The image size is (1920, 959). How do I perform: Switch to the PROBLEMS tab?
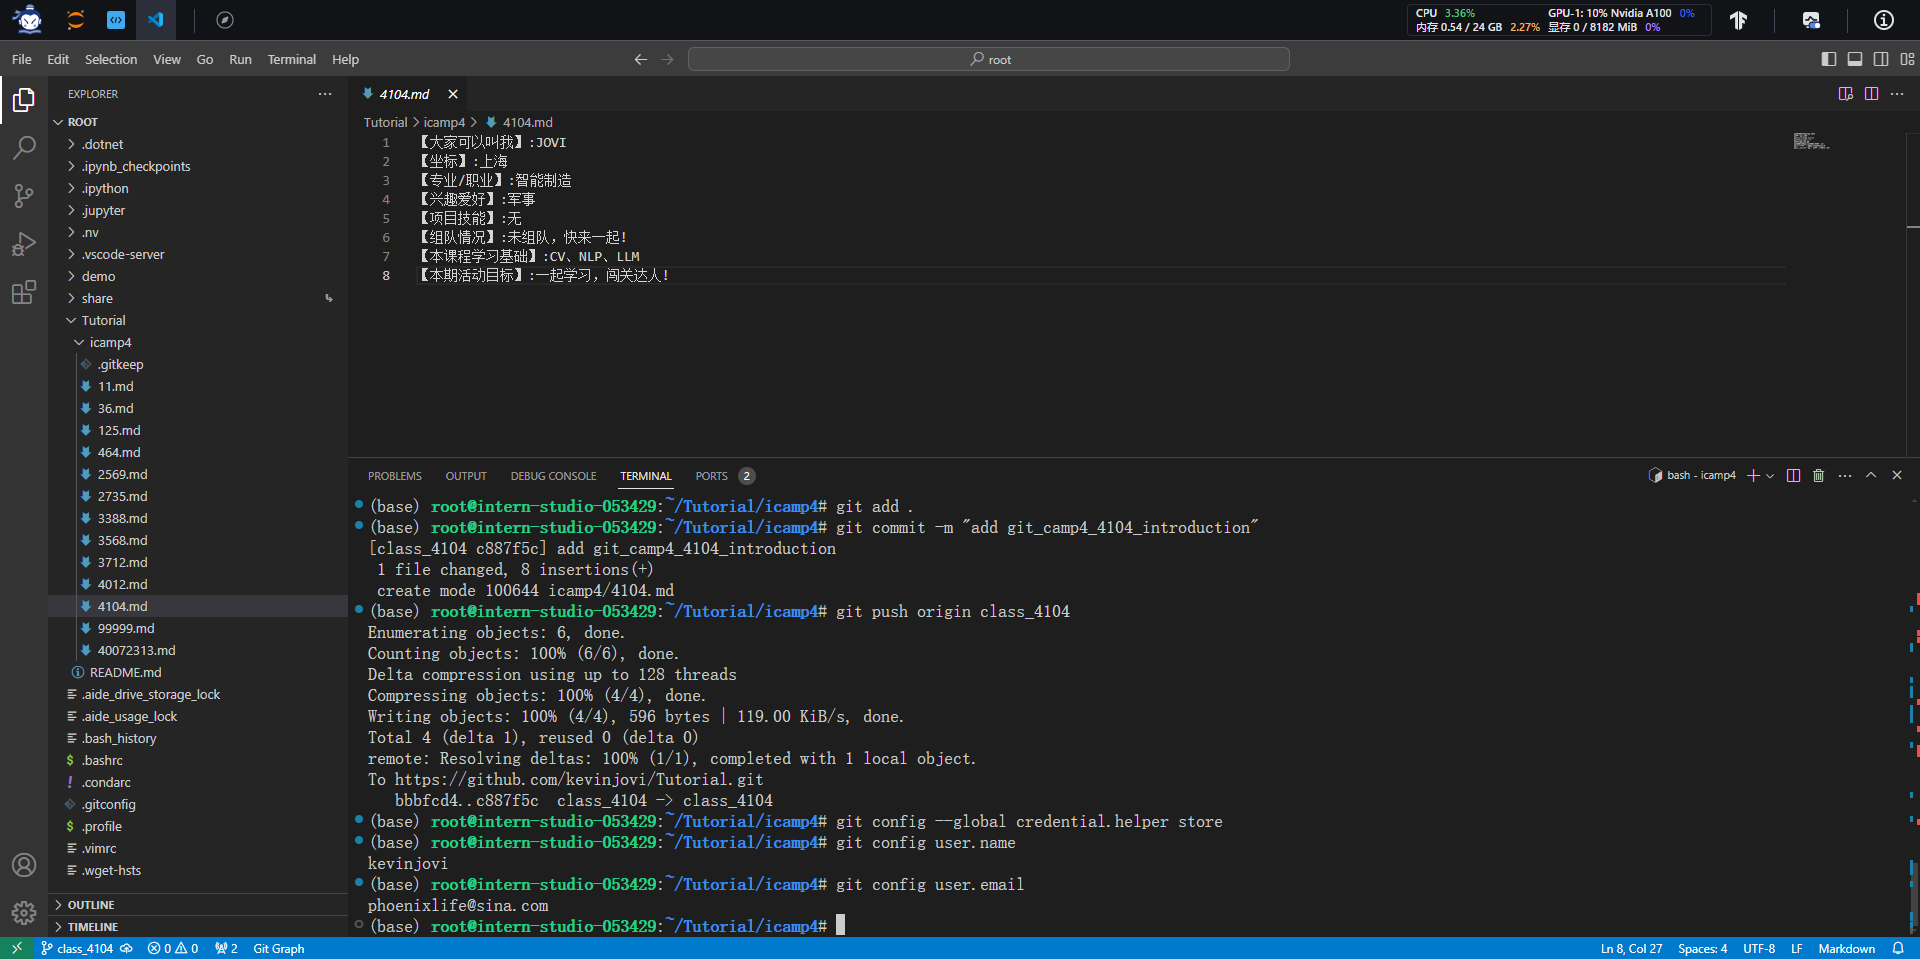click(394, 476)
